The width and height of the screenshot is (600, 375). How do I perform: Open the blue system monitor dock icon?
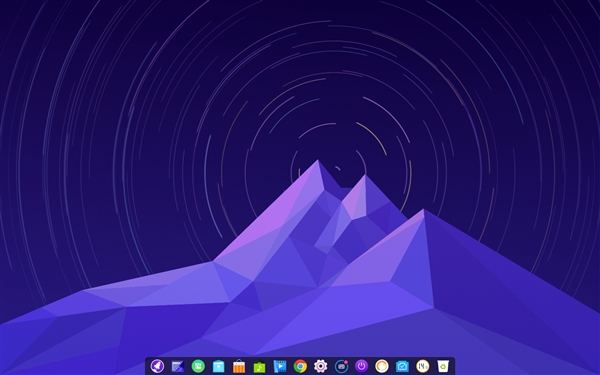point(402,366)
